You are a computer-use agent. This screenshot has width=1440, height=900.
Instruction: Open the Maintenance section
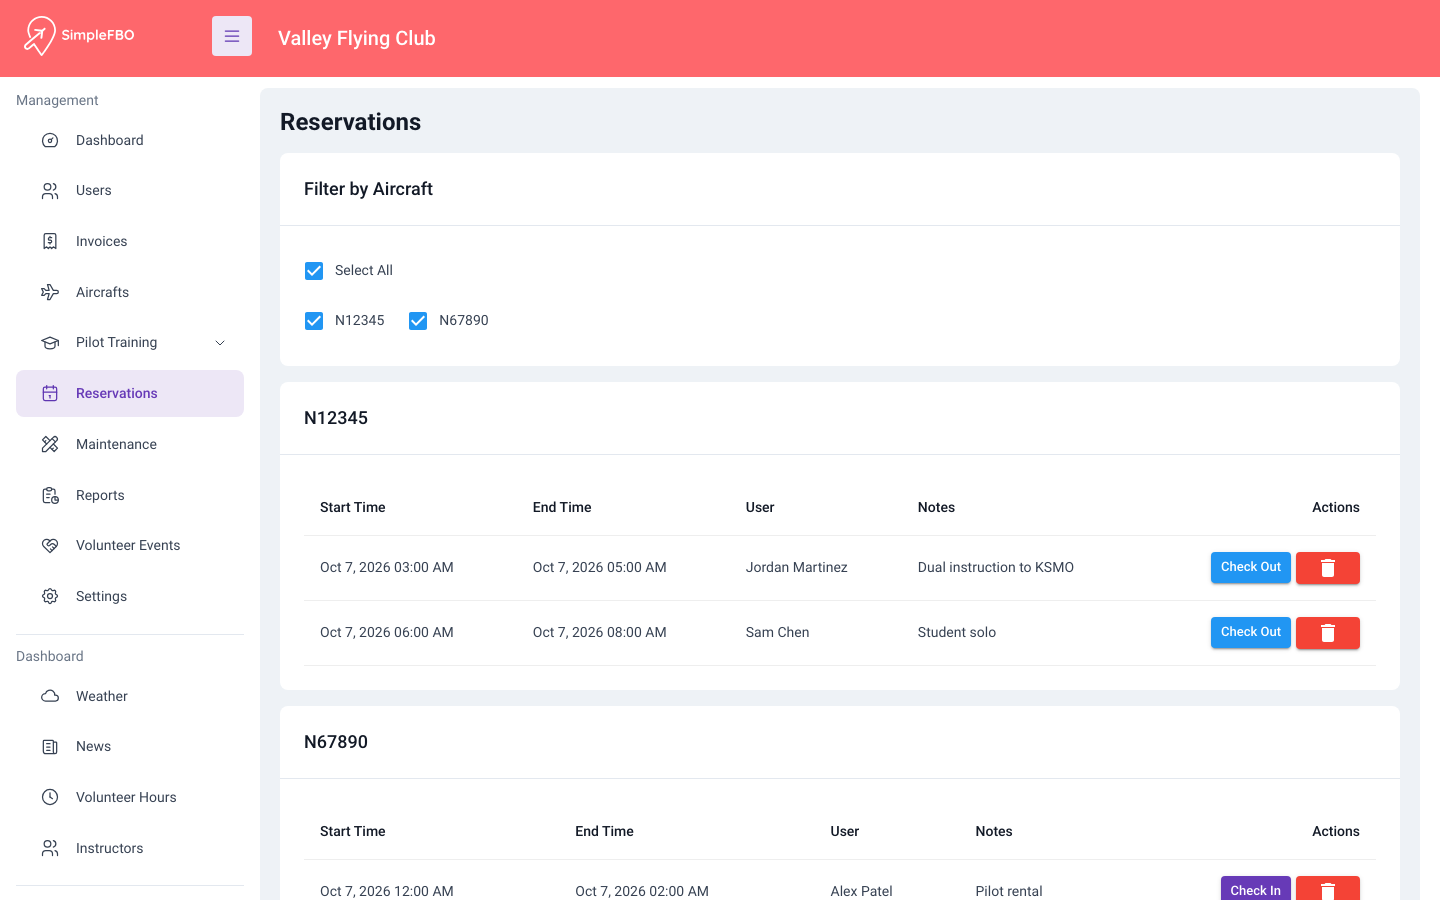tap(130, 444)
